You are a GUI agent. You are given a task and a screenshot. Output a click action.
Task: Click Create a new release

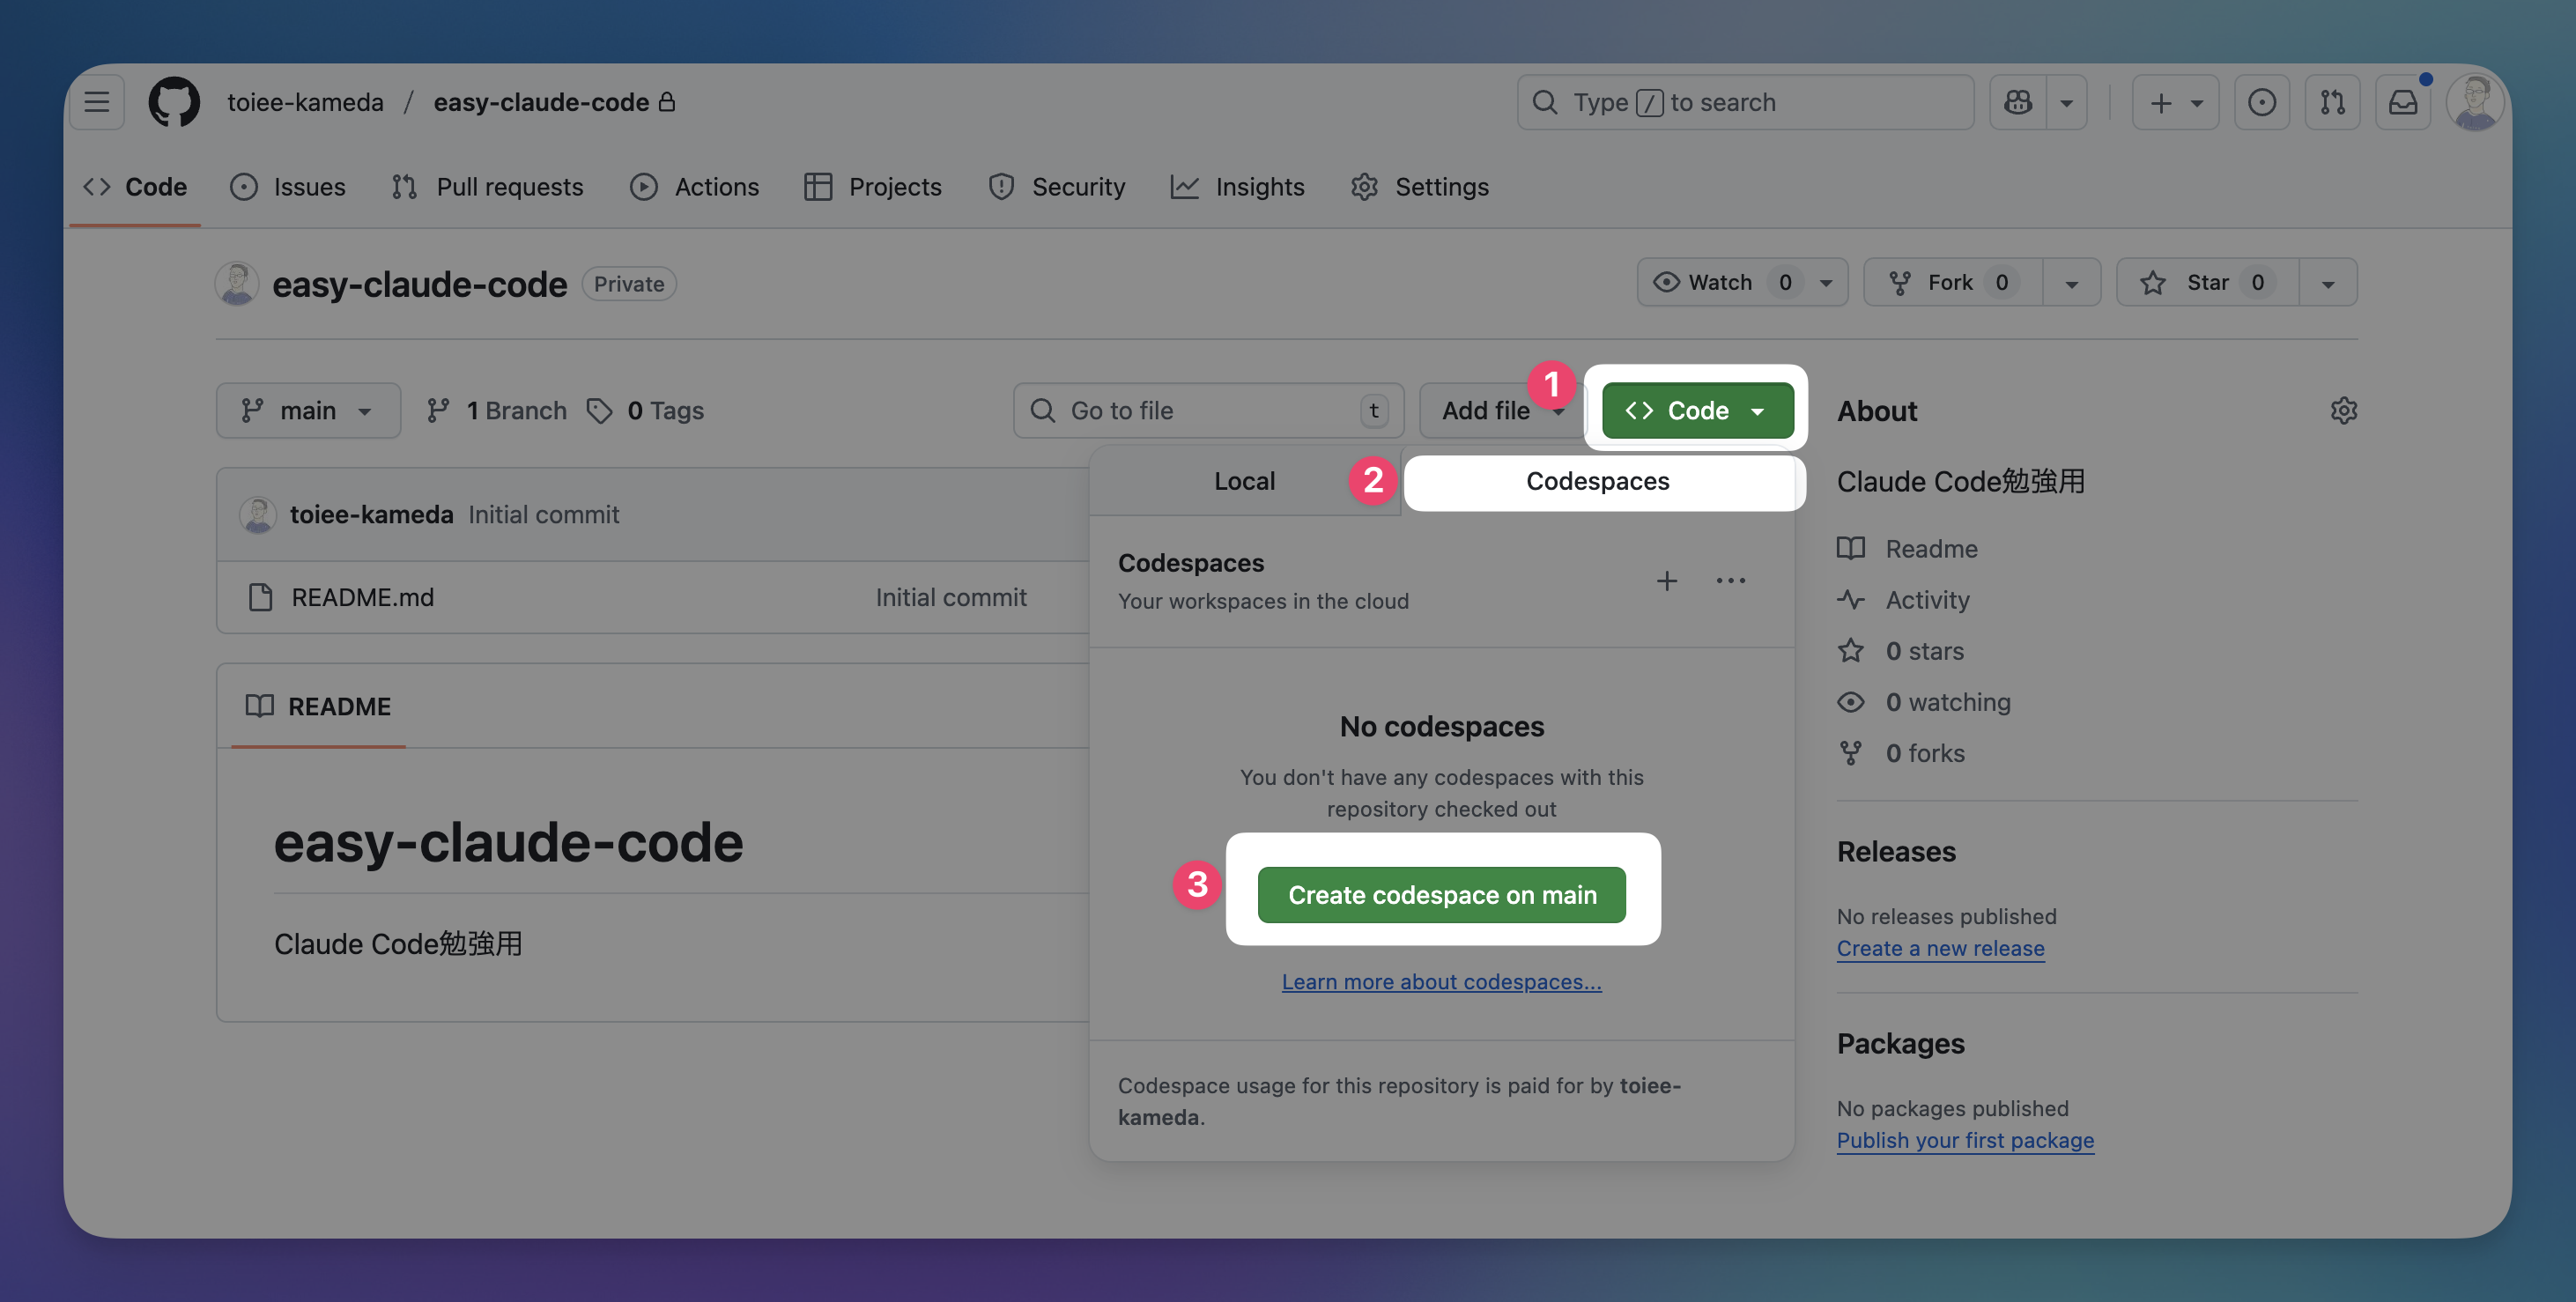click(x=1940, y=947)
